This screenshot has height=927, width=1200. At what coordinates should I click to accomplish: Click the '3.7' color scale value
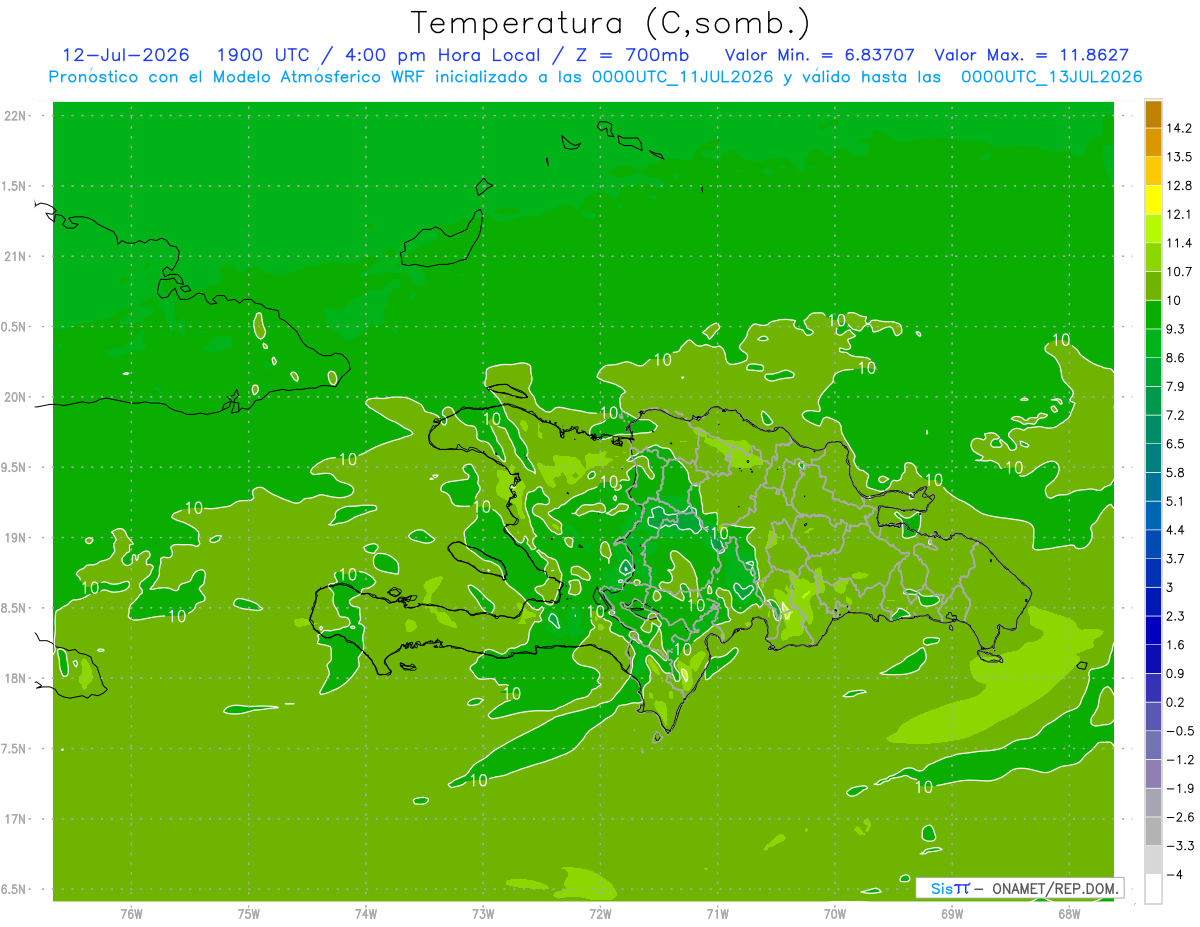pyautogui.click(x=1176, y=558)
